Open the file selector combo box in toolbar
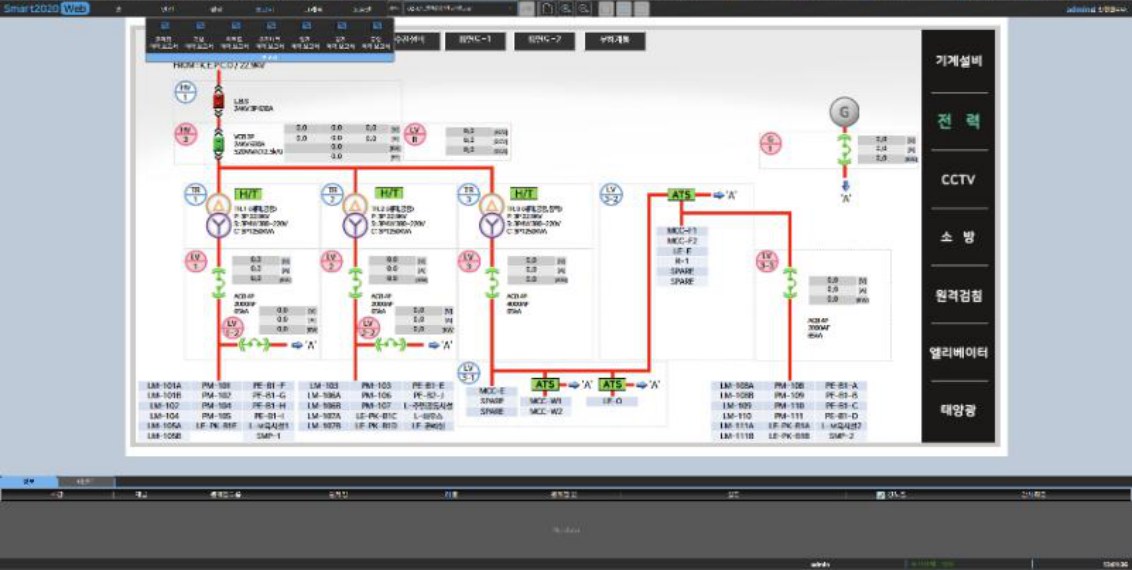The width and height of the screenshot is (1132, 570). click(460, 8)
